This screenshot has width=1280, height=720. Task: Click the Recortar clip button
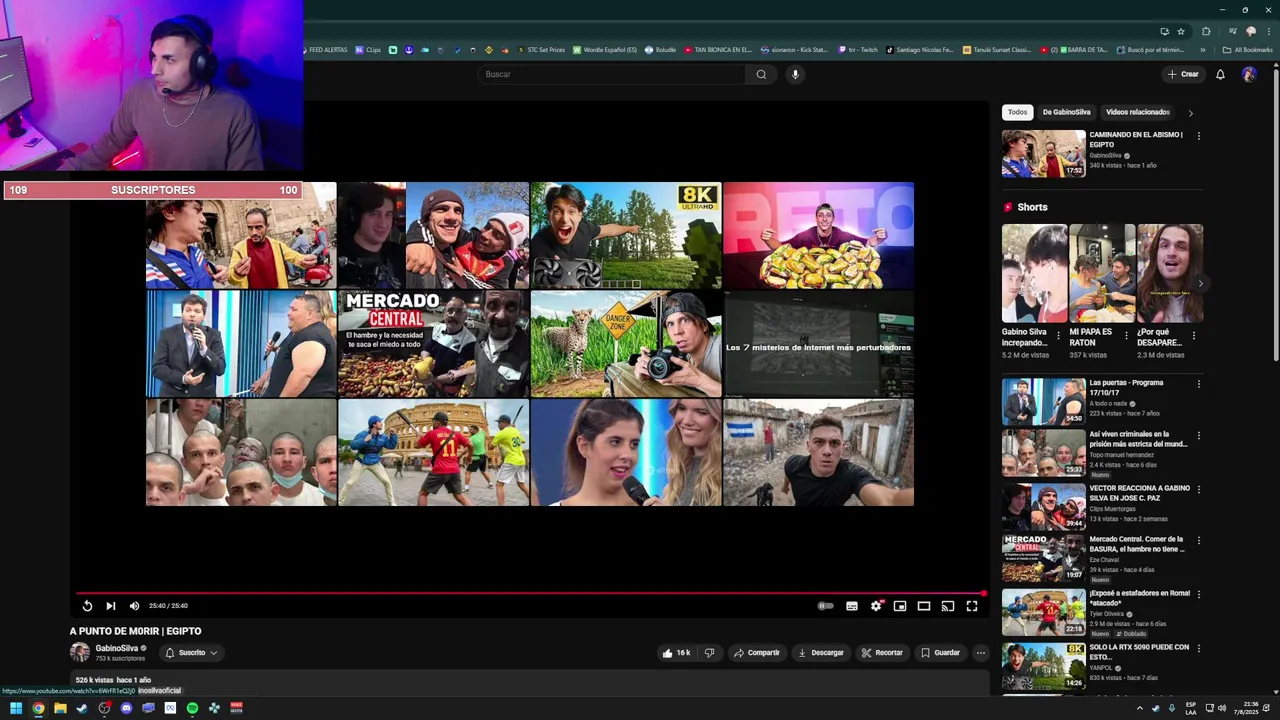coord(882,653)
